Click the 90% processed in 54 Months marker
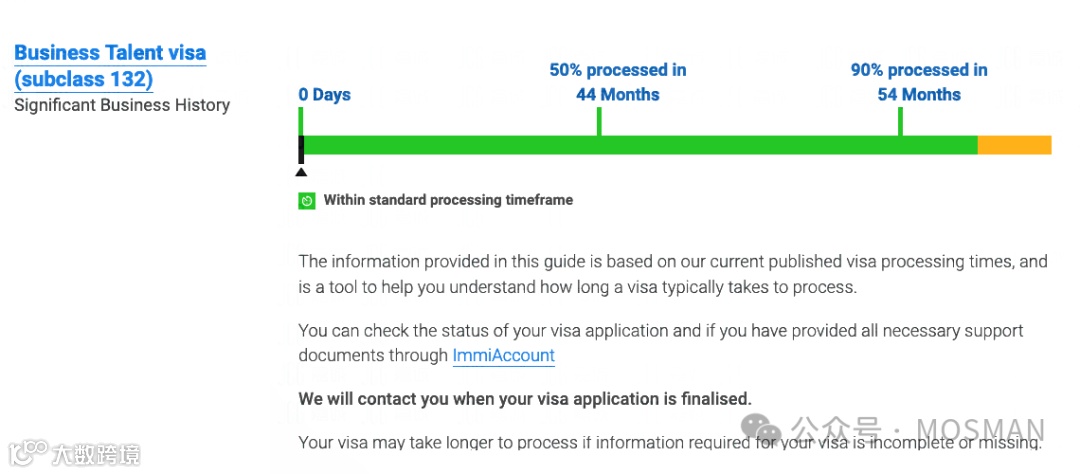The image size is (1080, 474). 918,82
